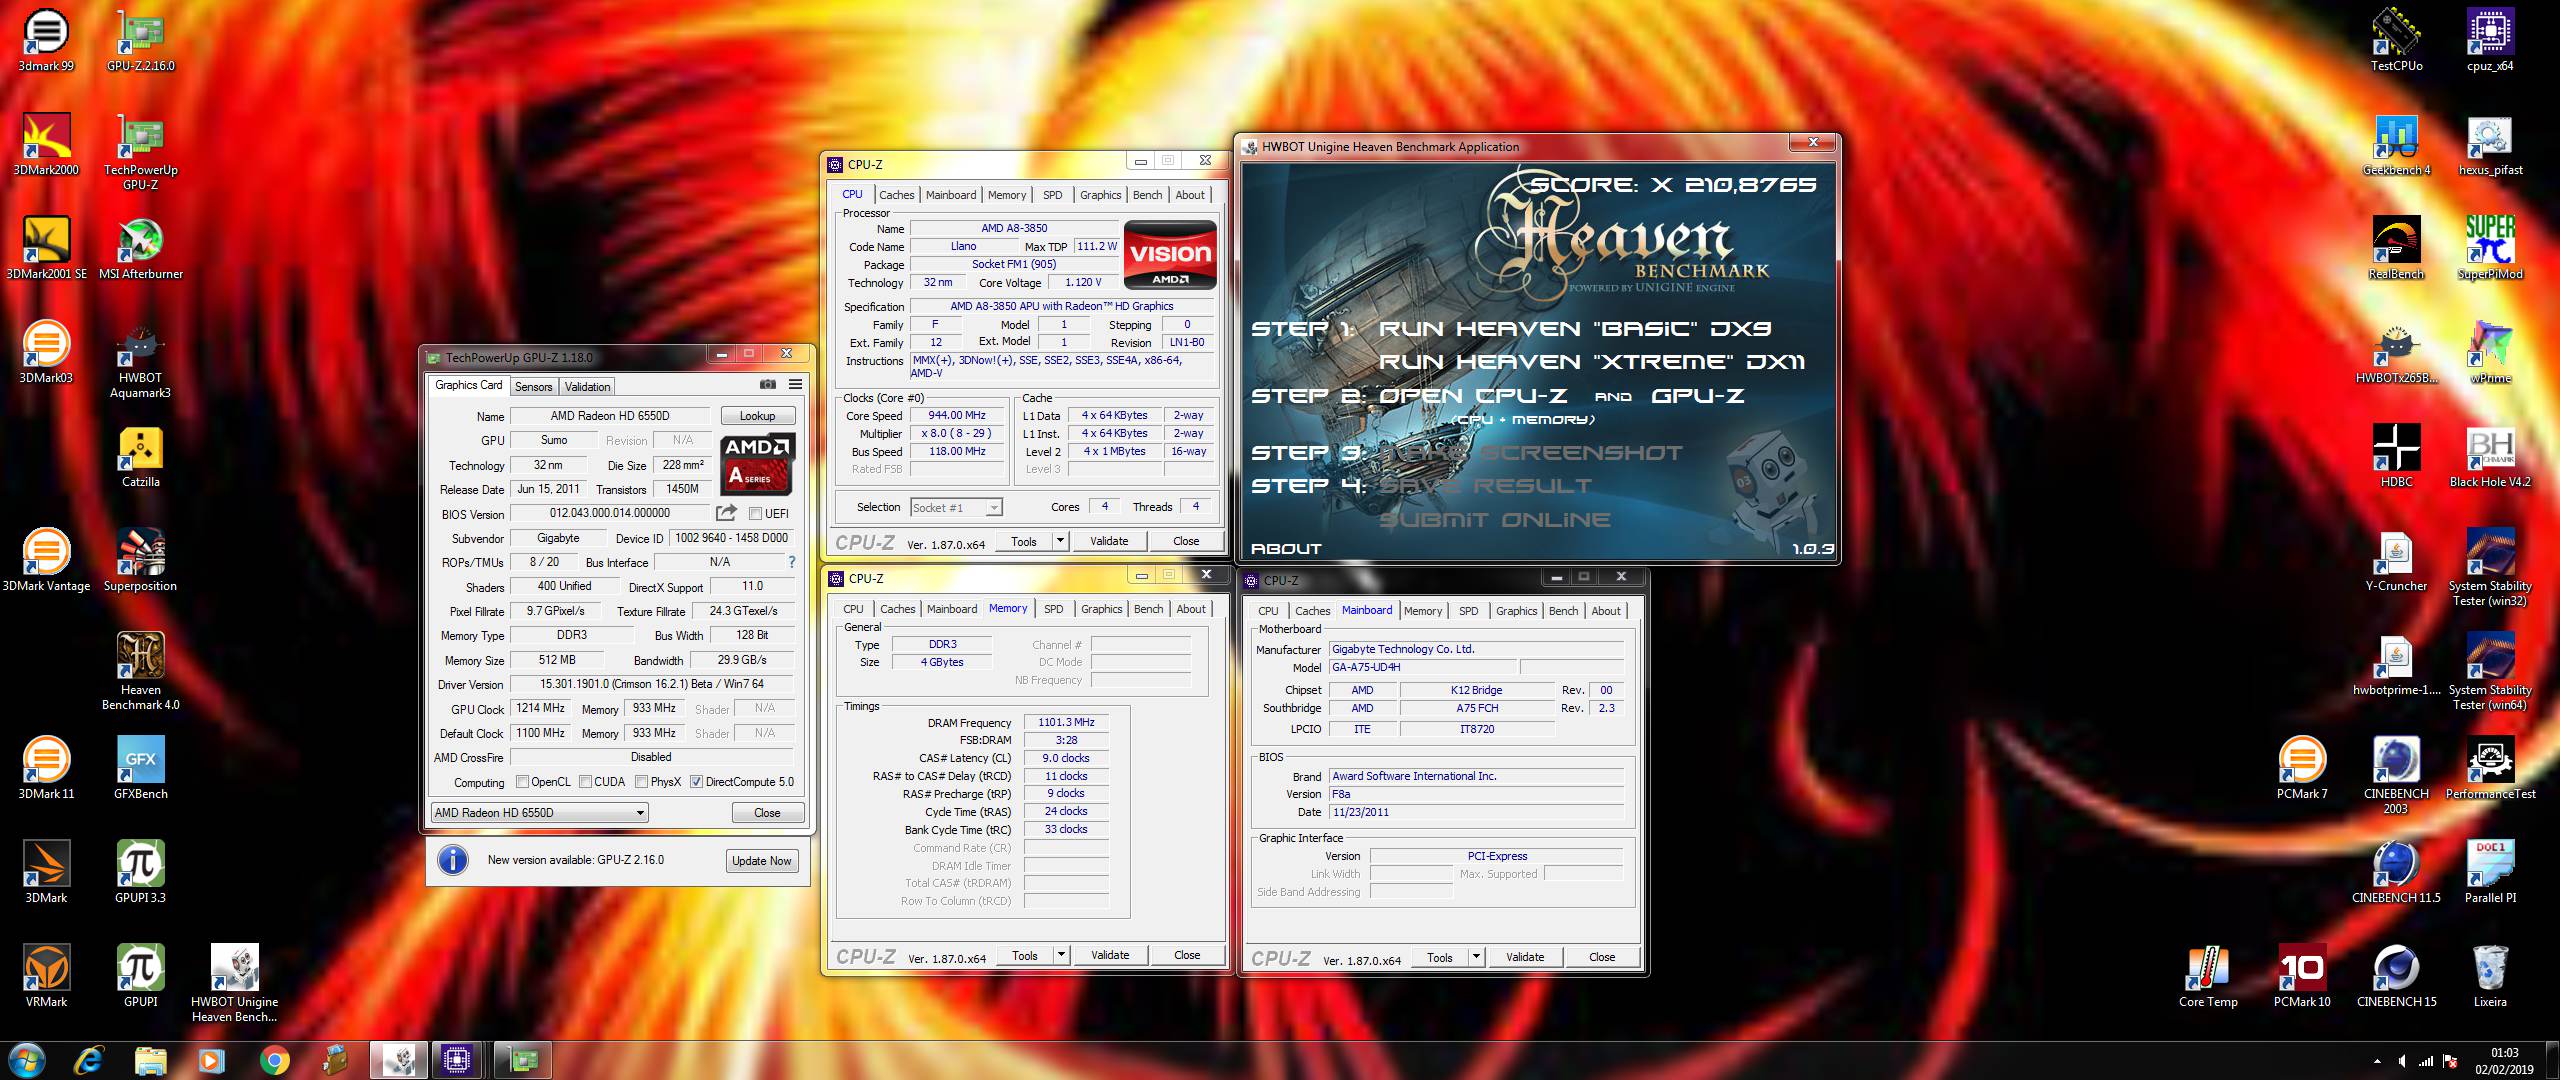Toggle DirectCompute 5.0 checkbox
Image resolution: width=2560 pixels, height=1080 pixels.
point(696,782)
